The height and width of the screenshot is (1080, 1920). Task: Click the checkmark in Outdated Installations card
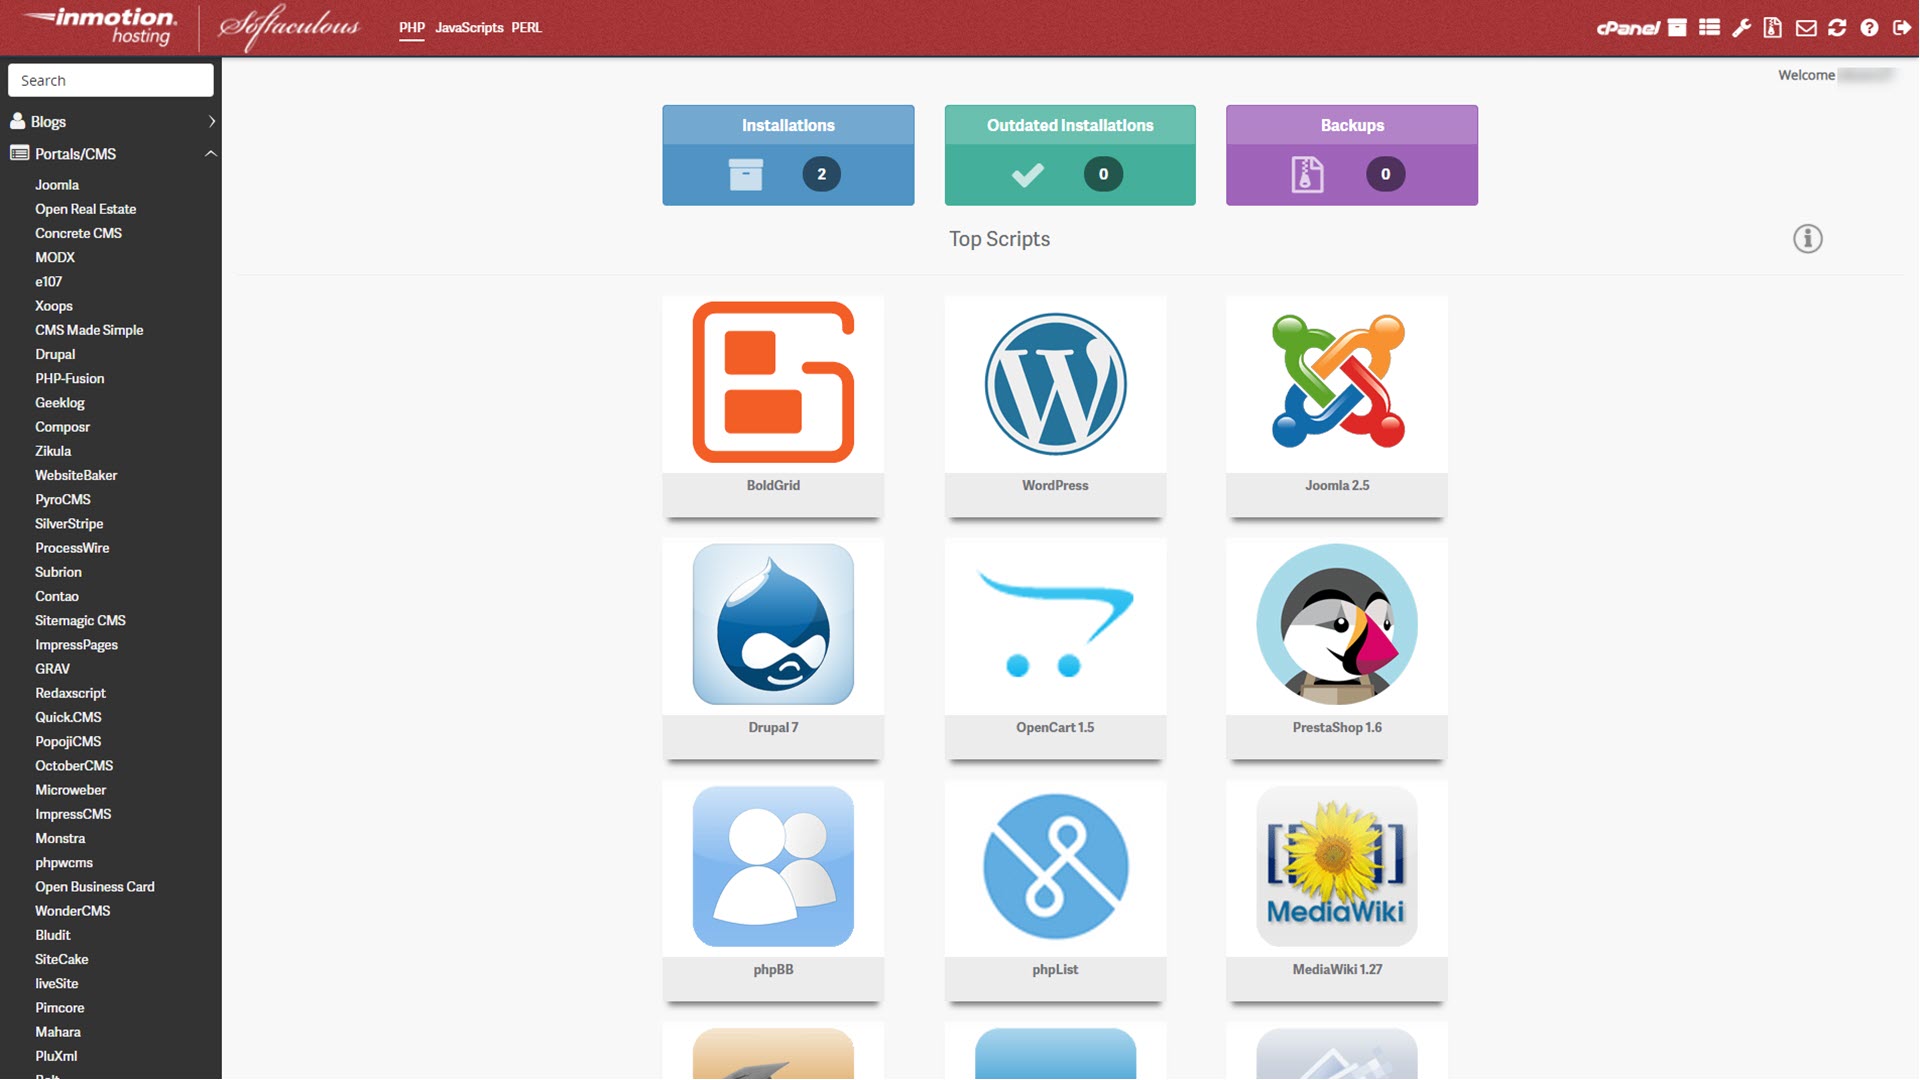(1027, 175)
